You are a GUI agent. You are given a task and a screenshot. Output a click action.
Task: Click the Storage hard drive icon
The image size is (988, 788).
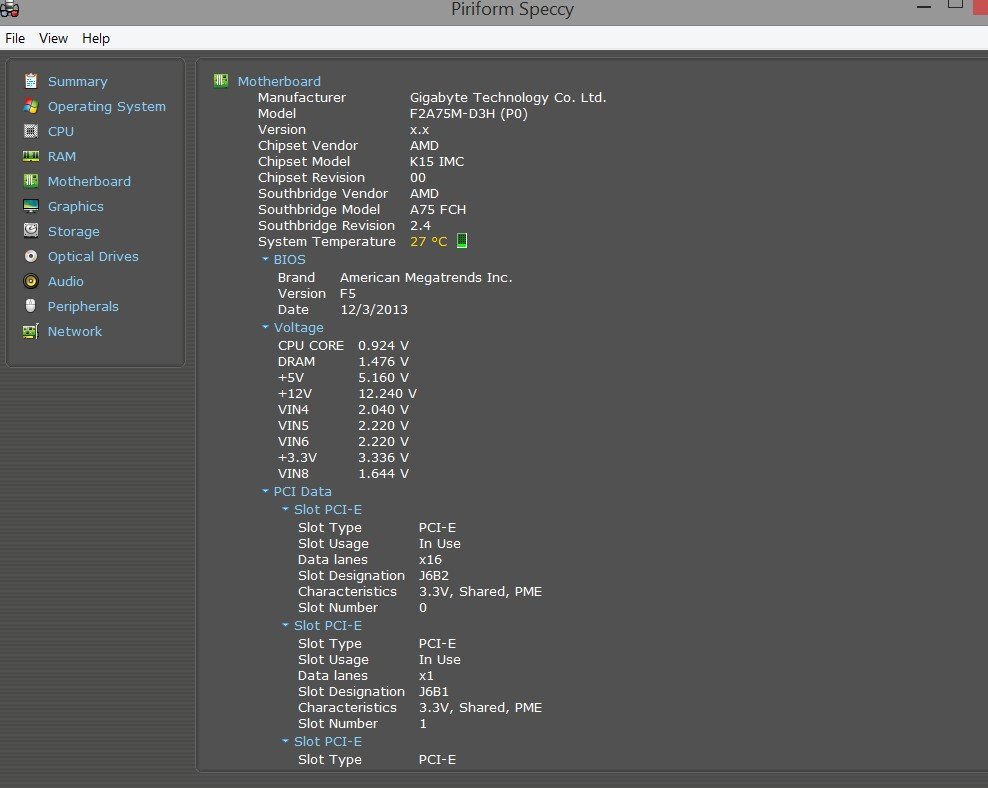pyautogui.click(x=31, y=231)
